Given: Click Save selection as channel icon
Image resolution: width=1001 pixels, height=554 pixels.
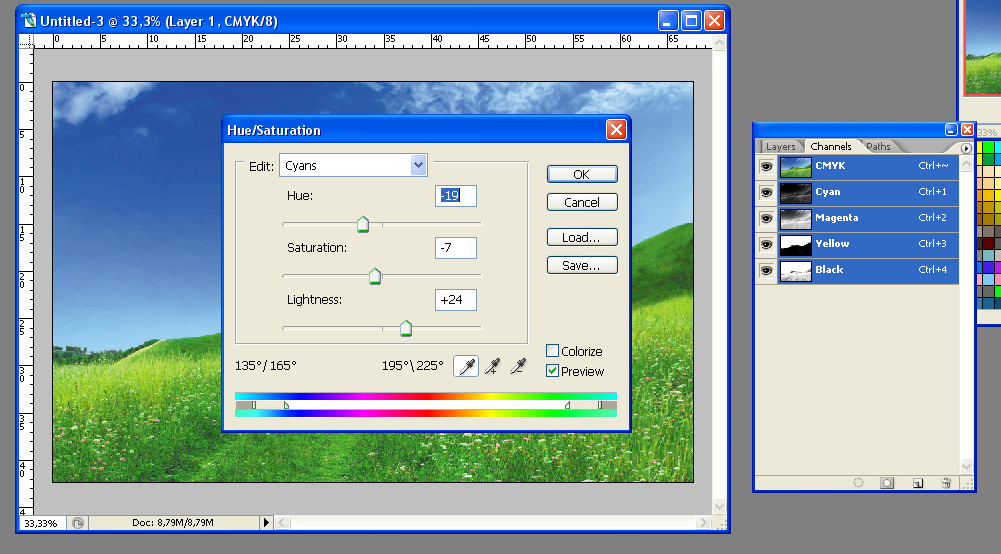Looking at the screenshot, I should 887,483.
